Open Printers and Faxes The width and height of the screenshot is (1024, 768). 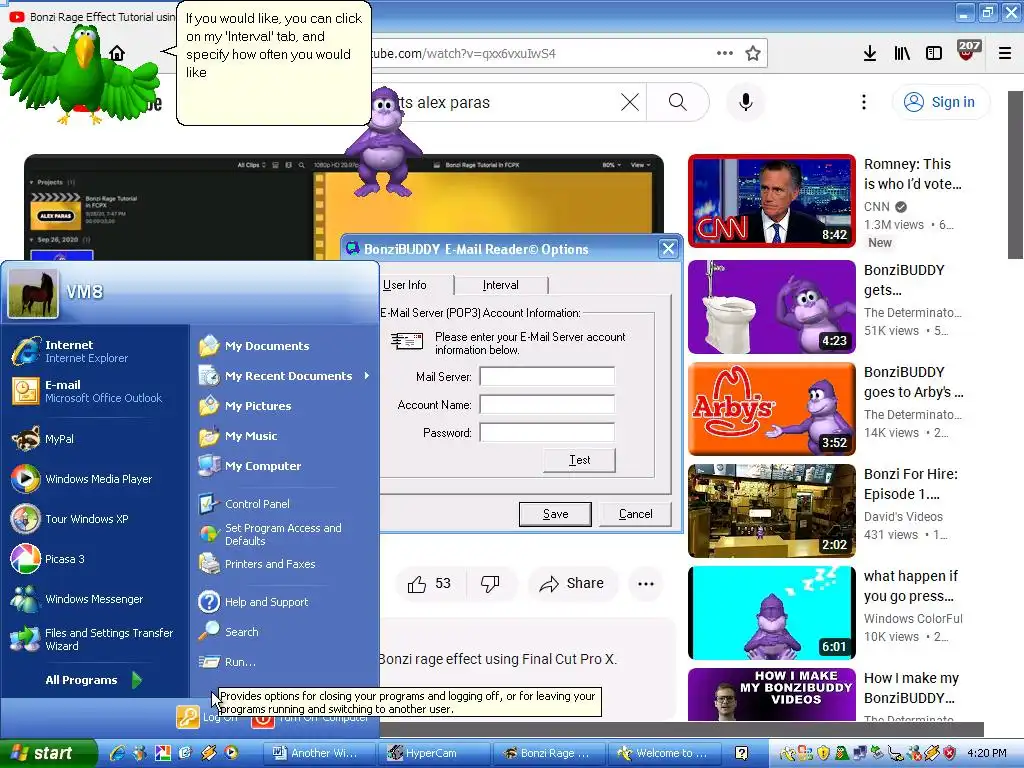tap(257, 564)
